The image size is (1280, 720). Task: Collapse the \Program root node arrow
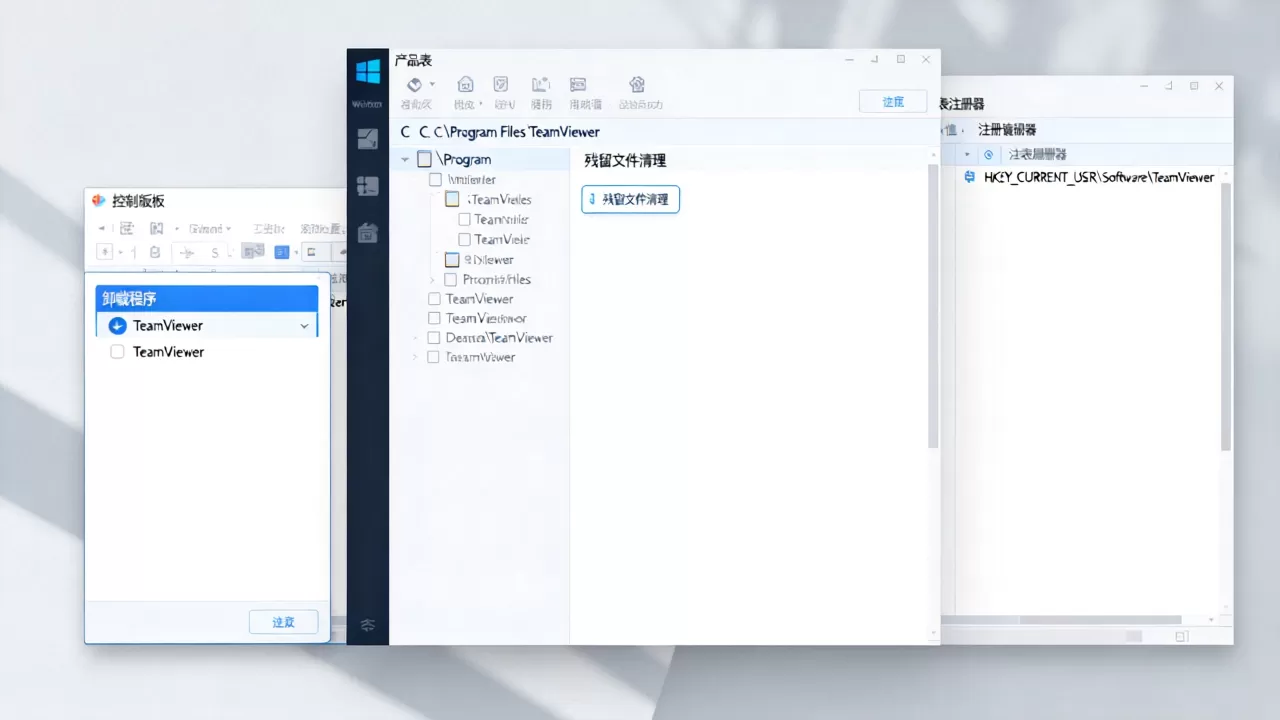[405, 159]
